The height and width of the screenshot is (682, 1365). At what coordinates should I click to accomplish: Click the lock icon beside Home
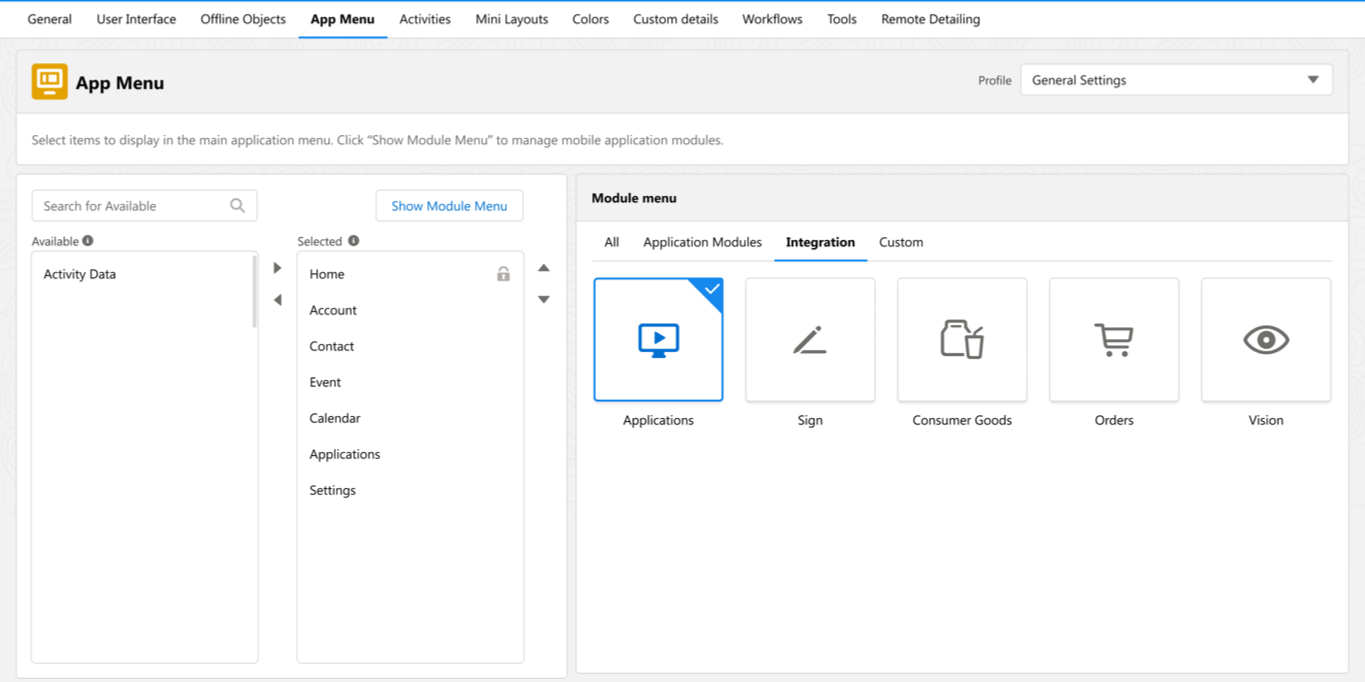pos(505,272)
